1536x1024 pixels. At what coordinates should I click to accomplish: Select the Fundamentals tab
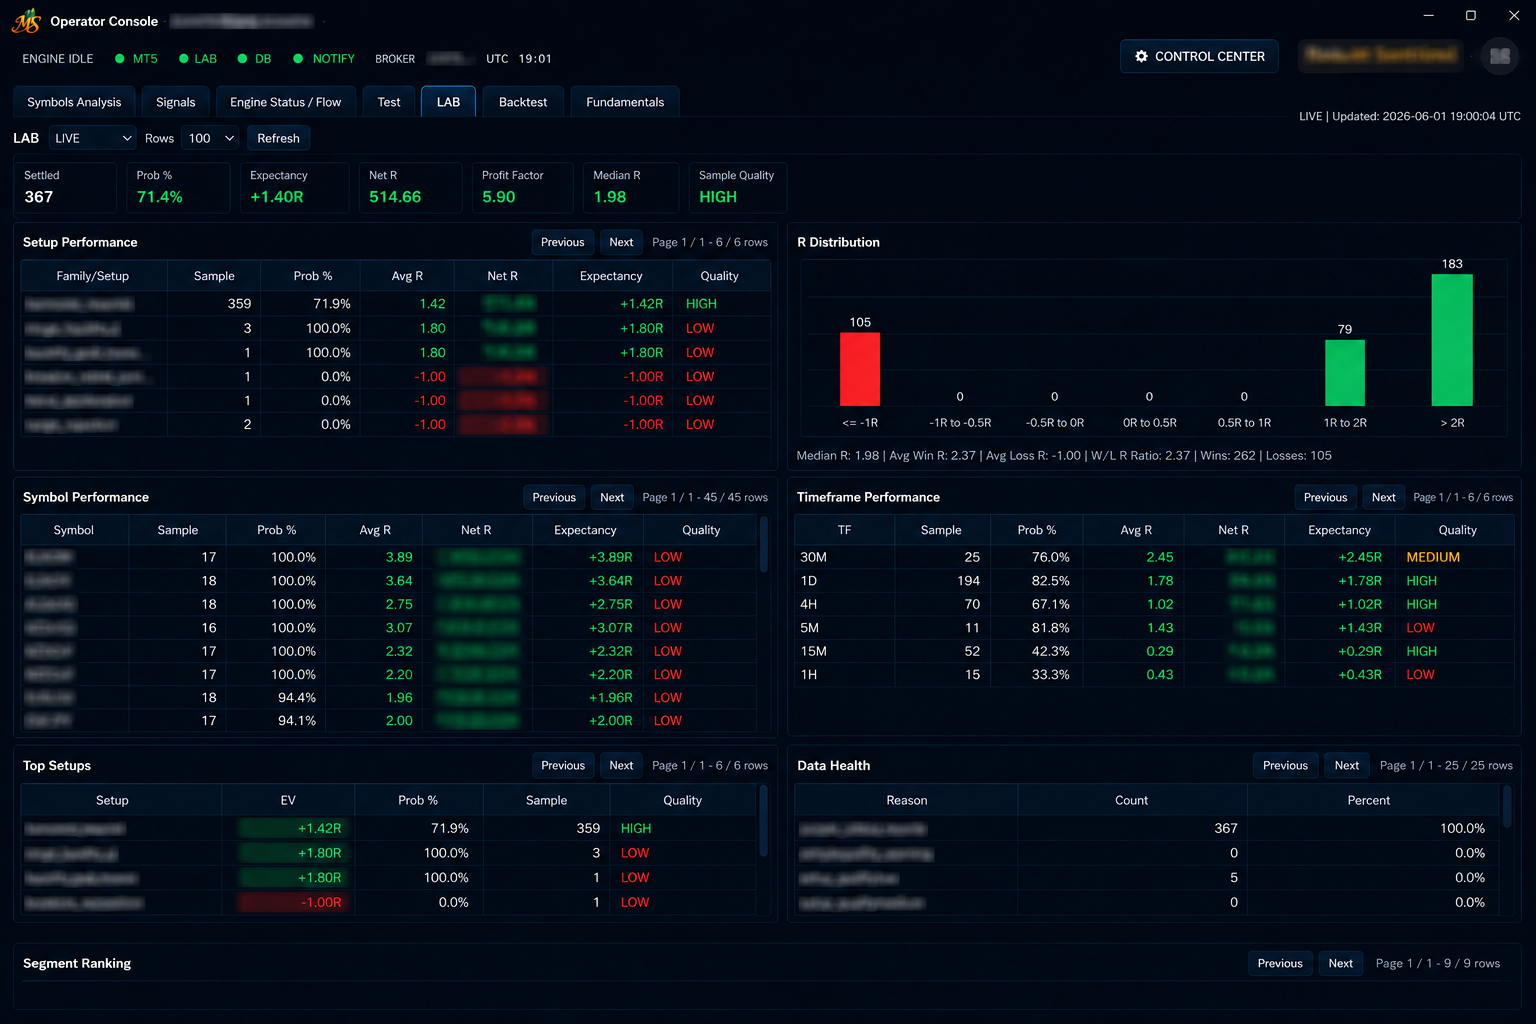point(625,102)
